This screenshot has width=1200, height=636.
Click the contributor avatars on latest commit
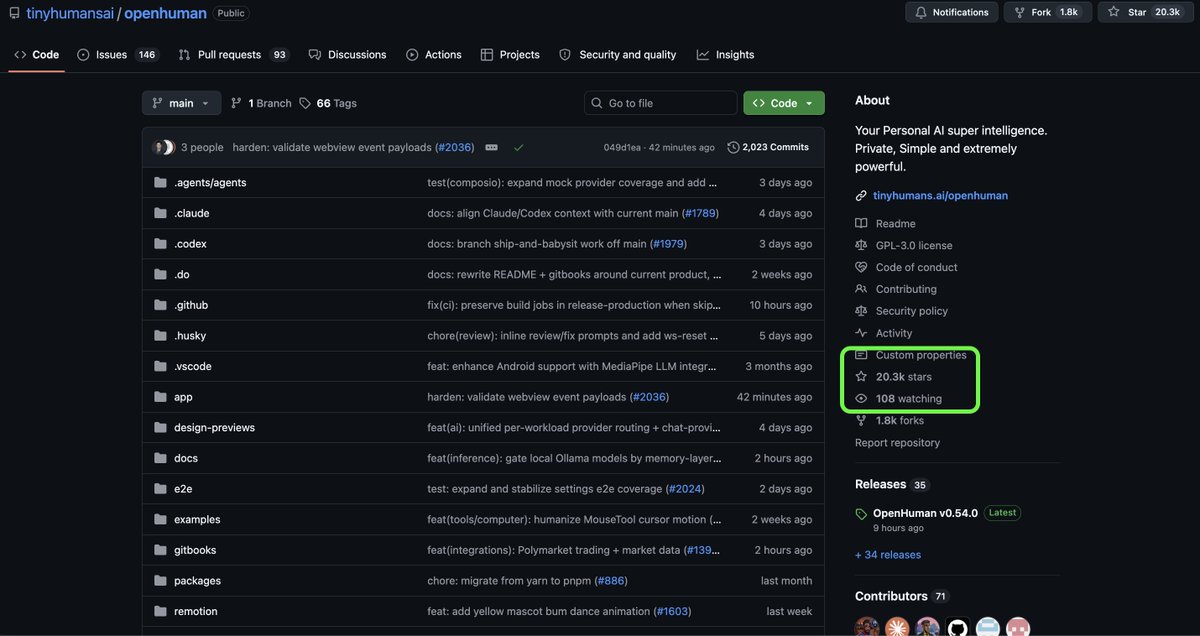(163, 147)
